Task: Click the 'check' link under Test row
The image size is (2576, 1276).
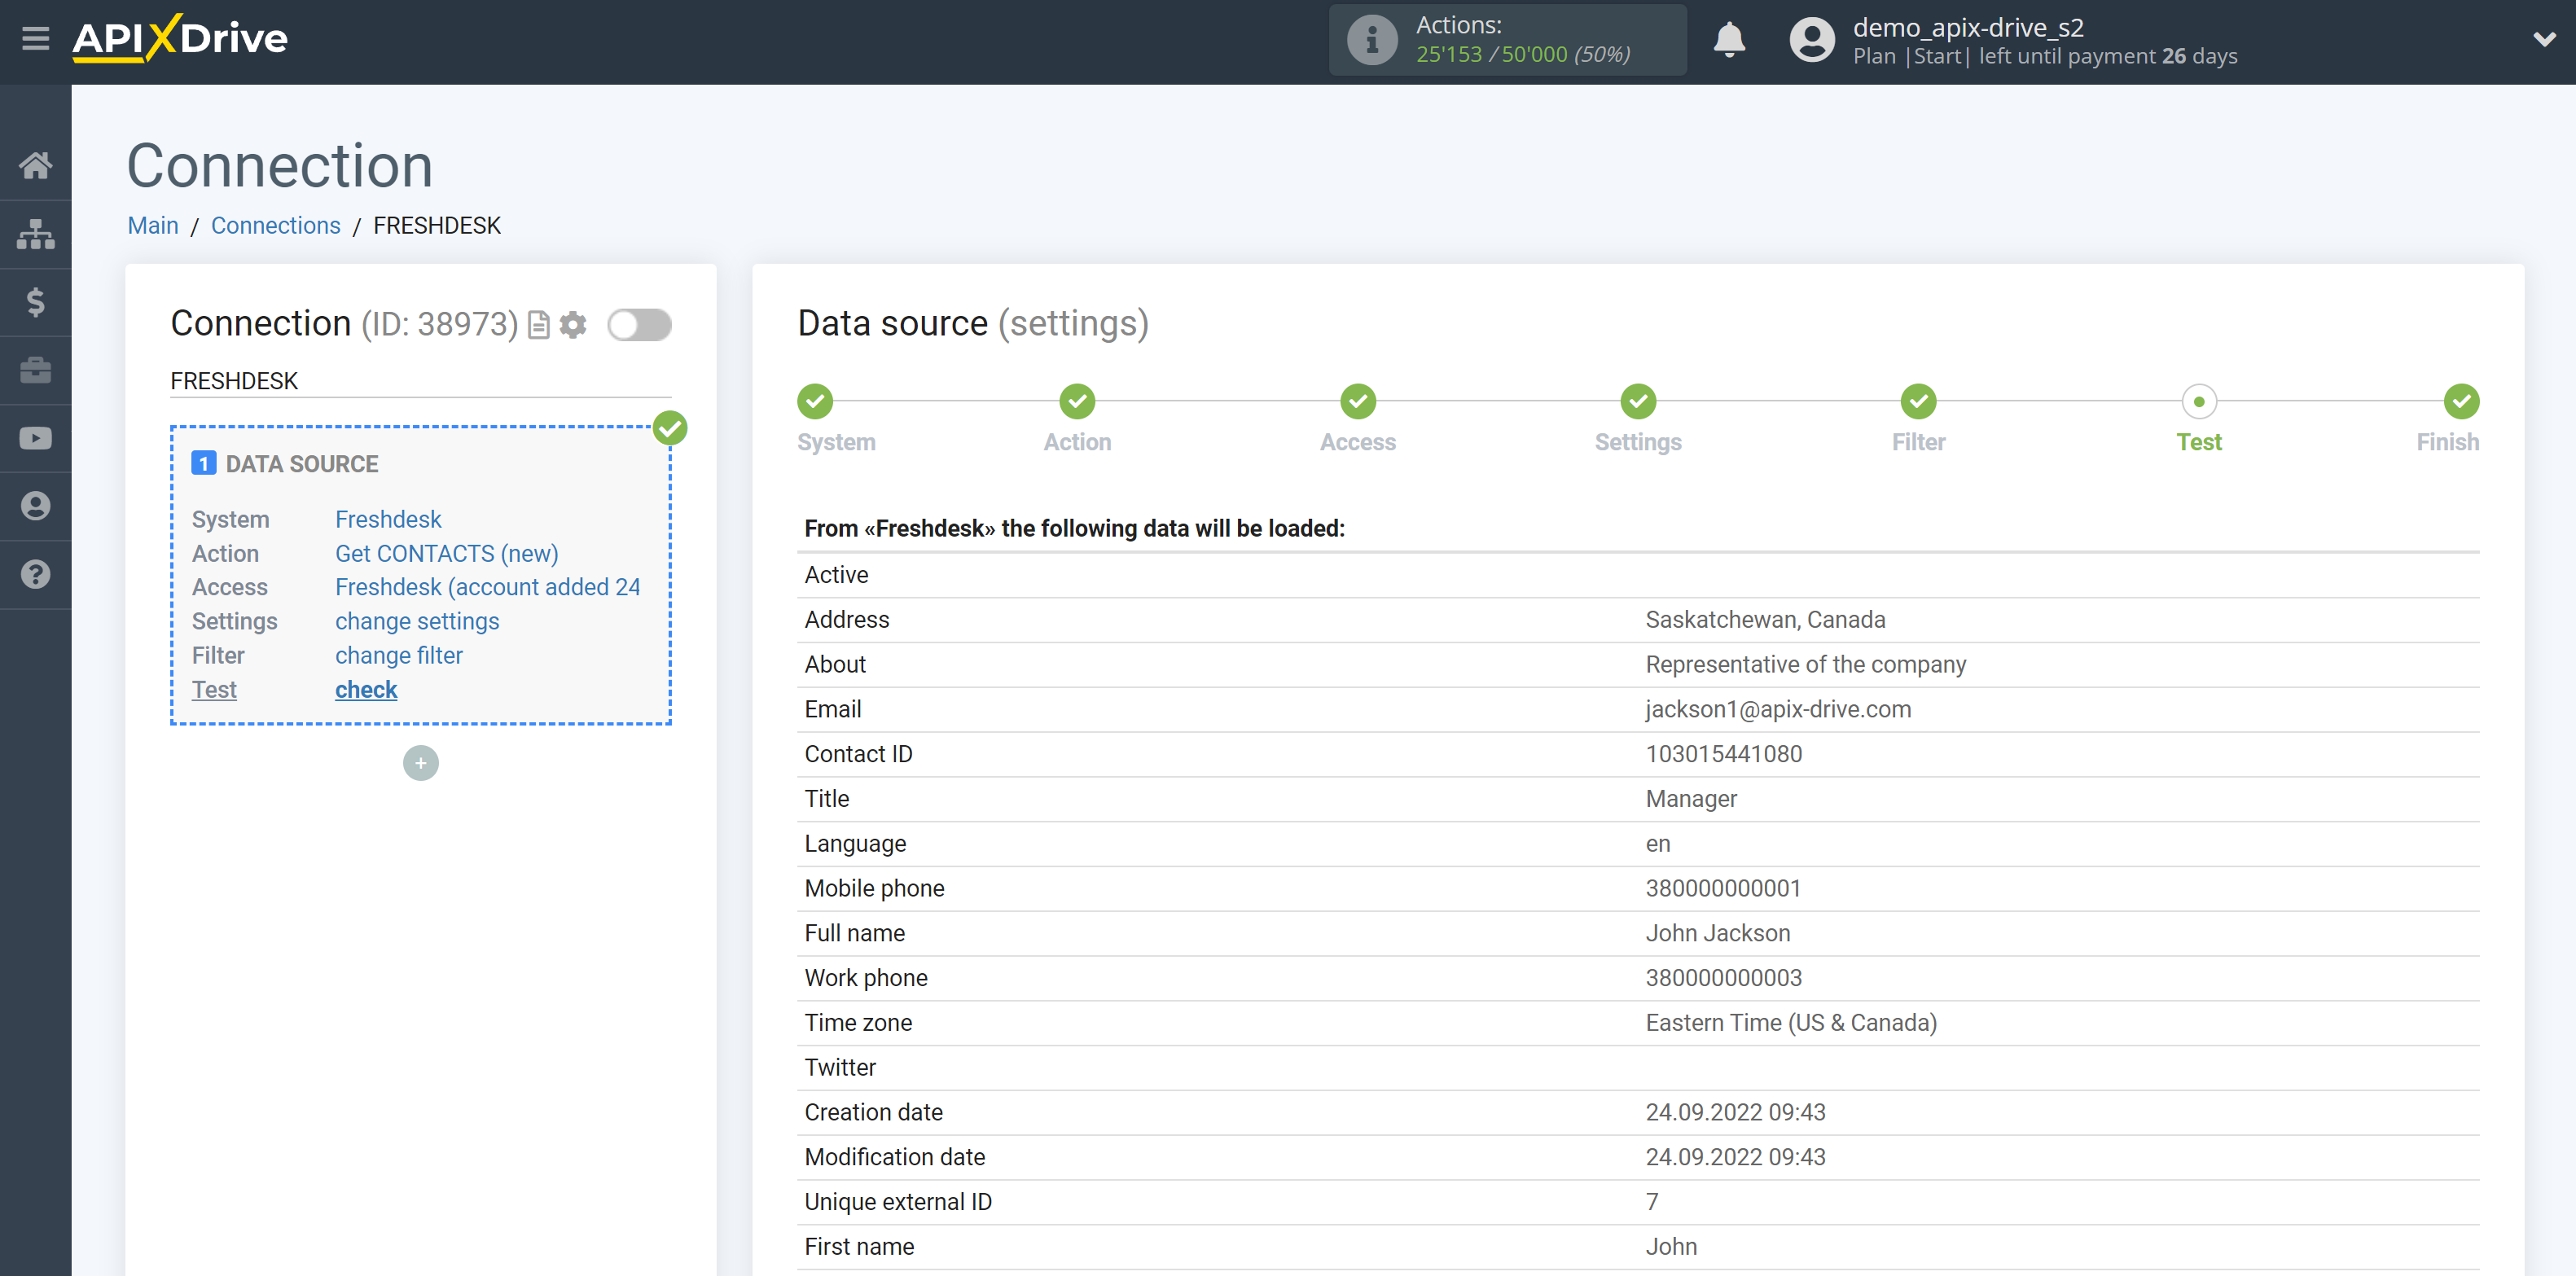Action: tap(365, 690)
